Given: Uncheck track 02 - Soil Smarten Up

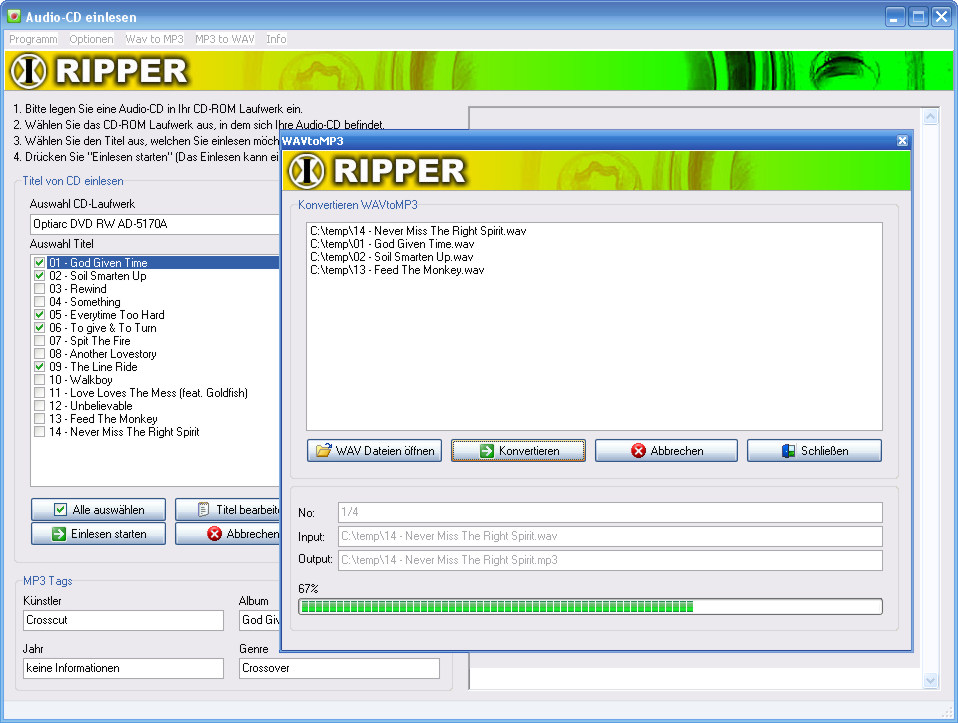Looking at the screenshot, I should (39, 276).
